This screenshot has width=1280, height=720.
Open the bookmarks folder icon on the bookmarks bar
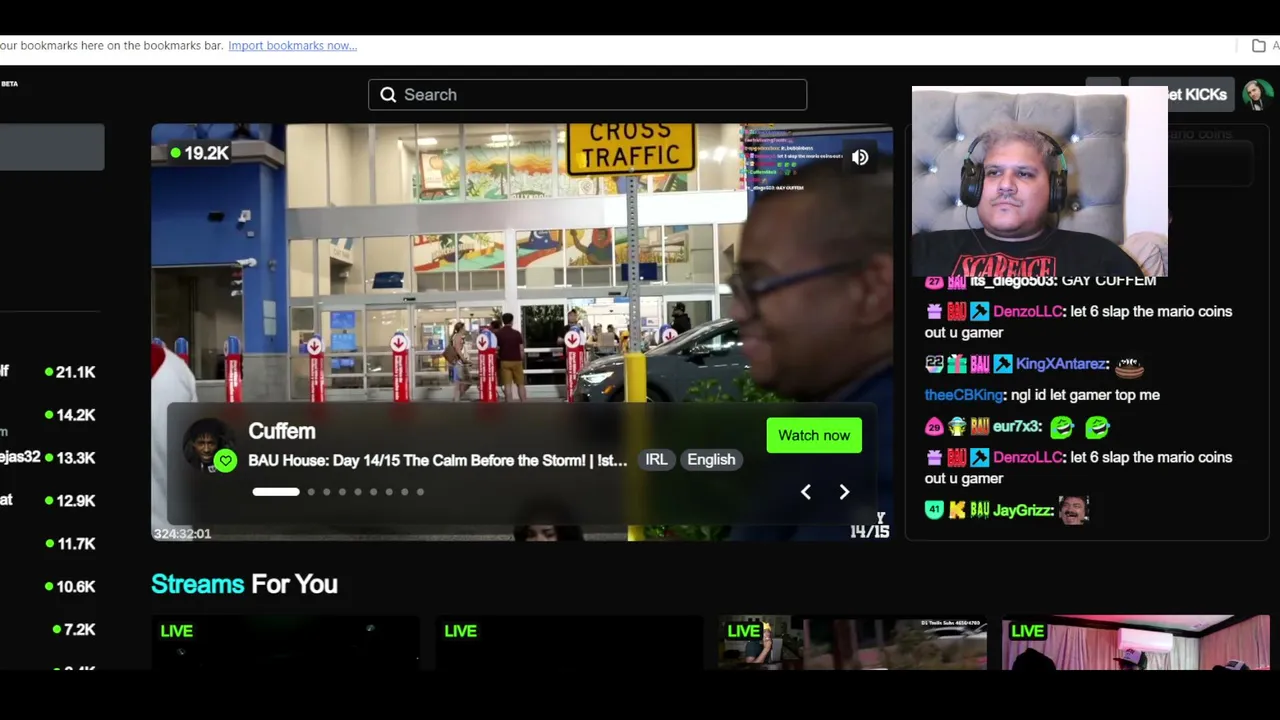pos(1258,46)
